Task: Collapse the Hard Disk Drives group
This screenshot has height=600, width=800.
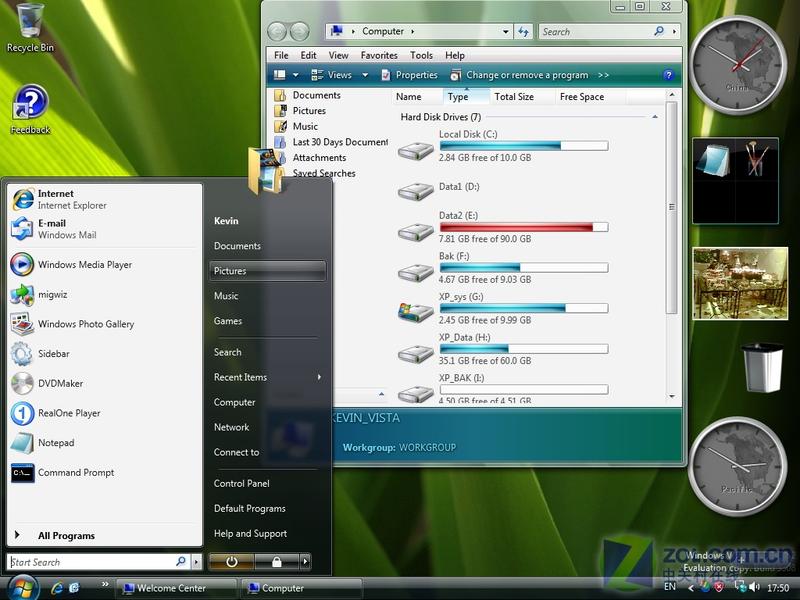Action: [655, 117]
